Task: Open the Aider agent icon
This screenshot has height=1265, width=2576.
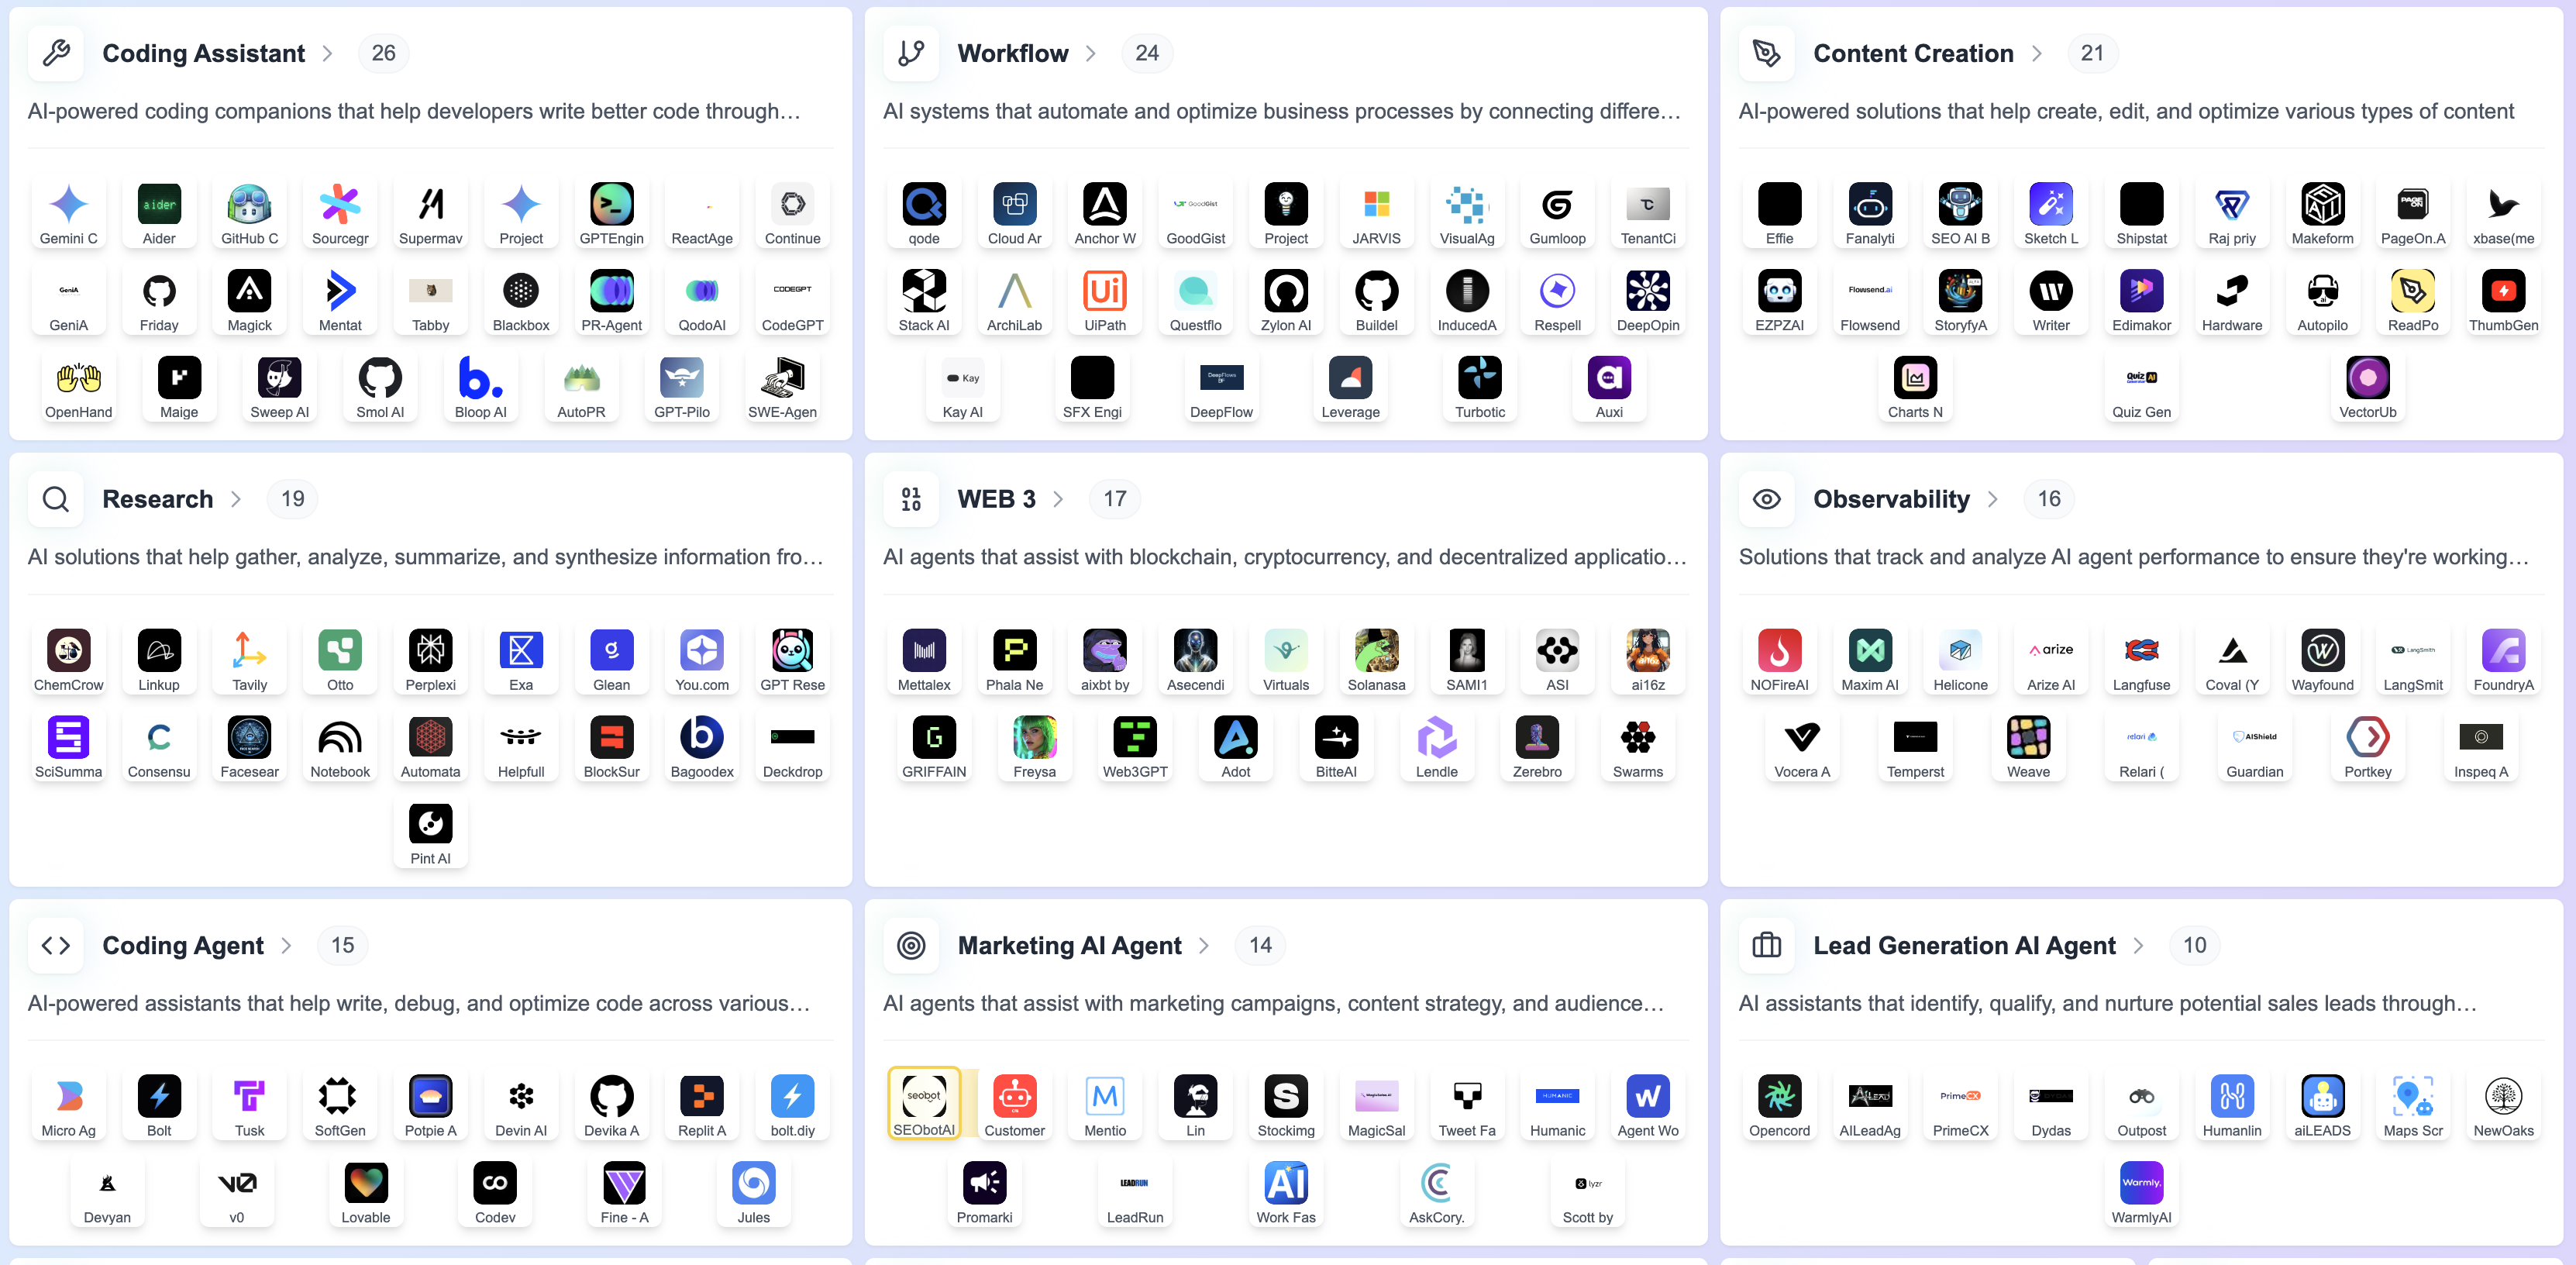Action: [x=159, y=205]
